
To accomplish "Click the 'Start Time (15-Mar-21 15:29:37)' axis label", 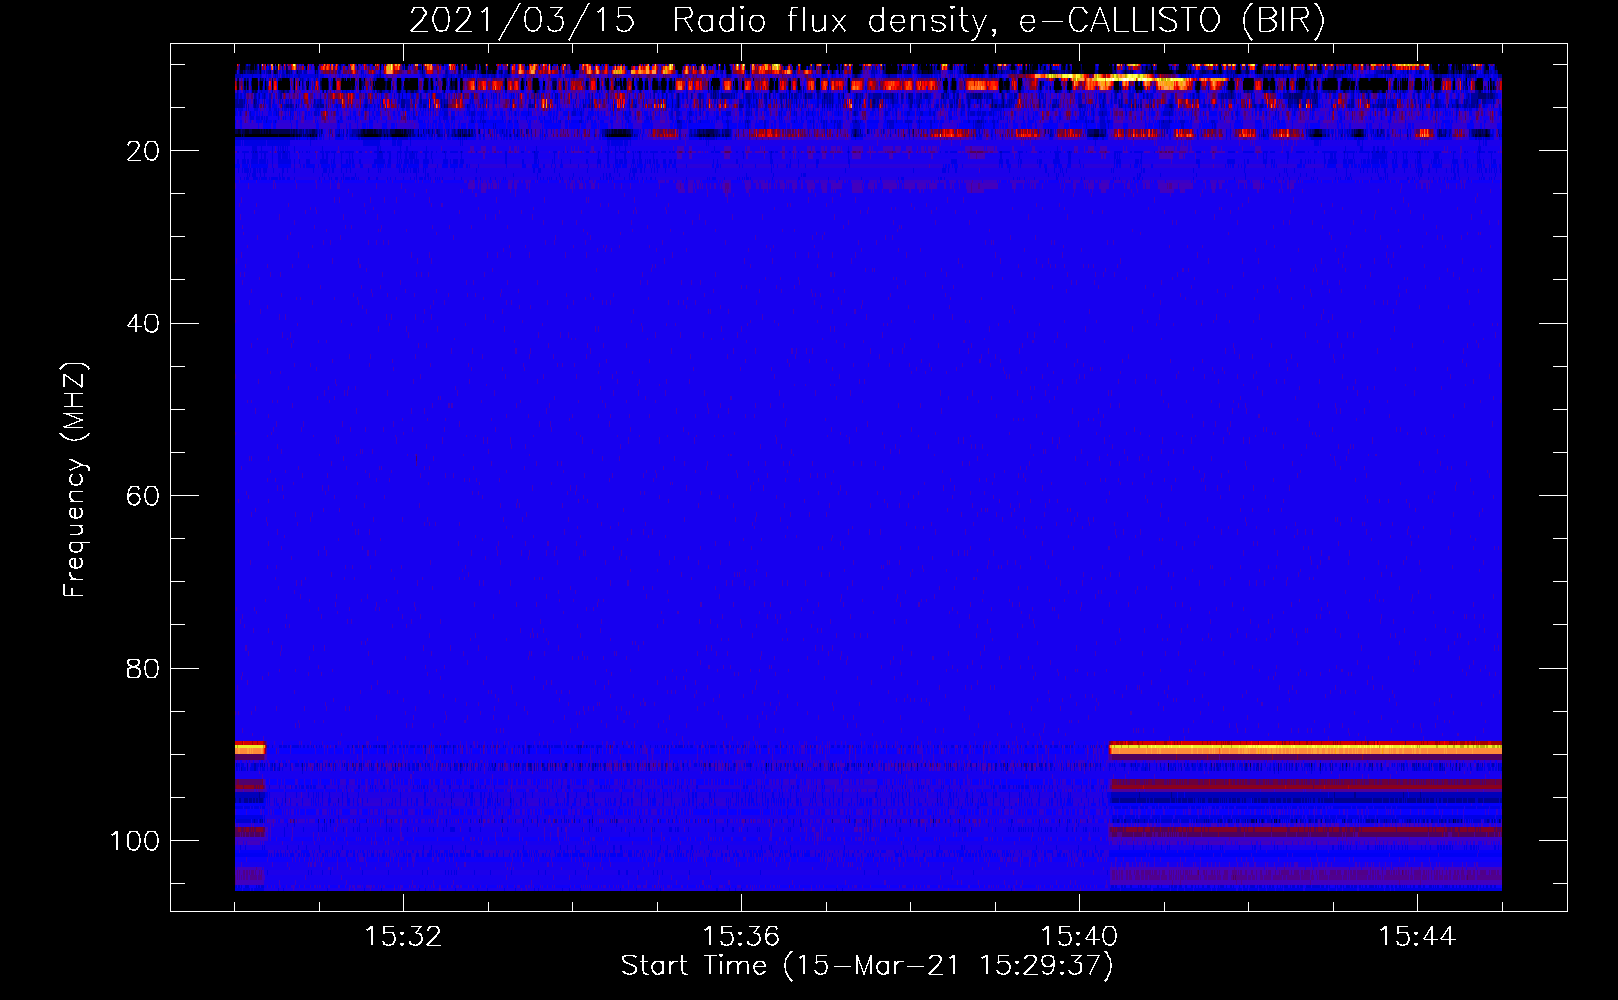I will (x=867, y=966).
